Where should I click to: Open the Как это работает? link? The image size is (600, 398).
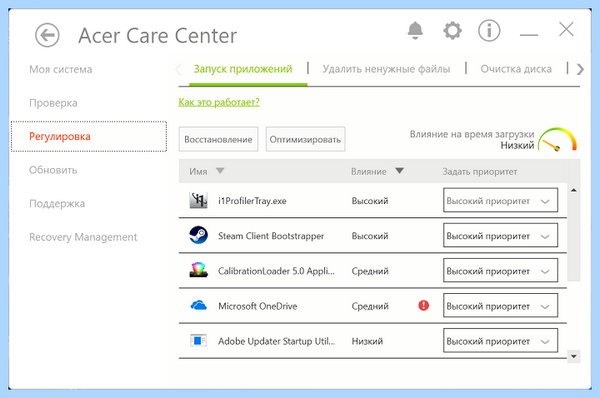(x=219, y=102)
